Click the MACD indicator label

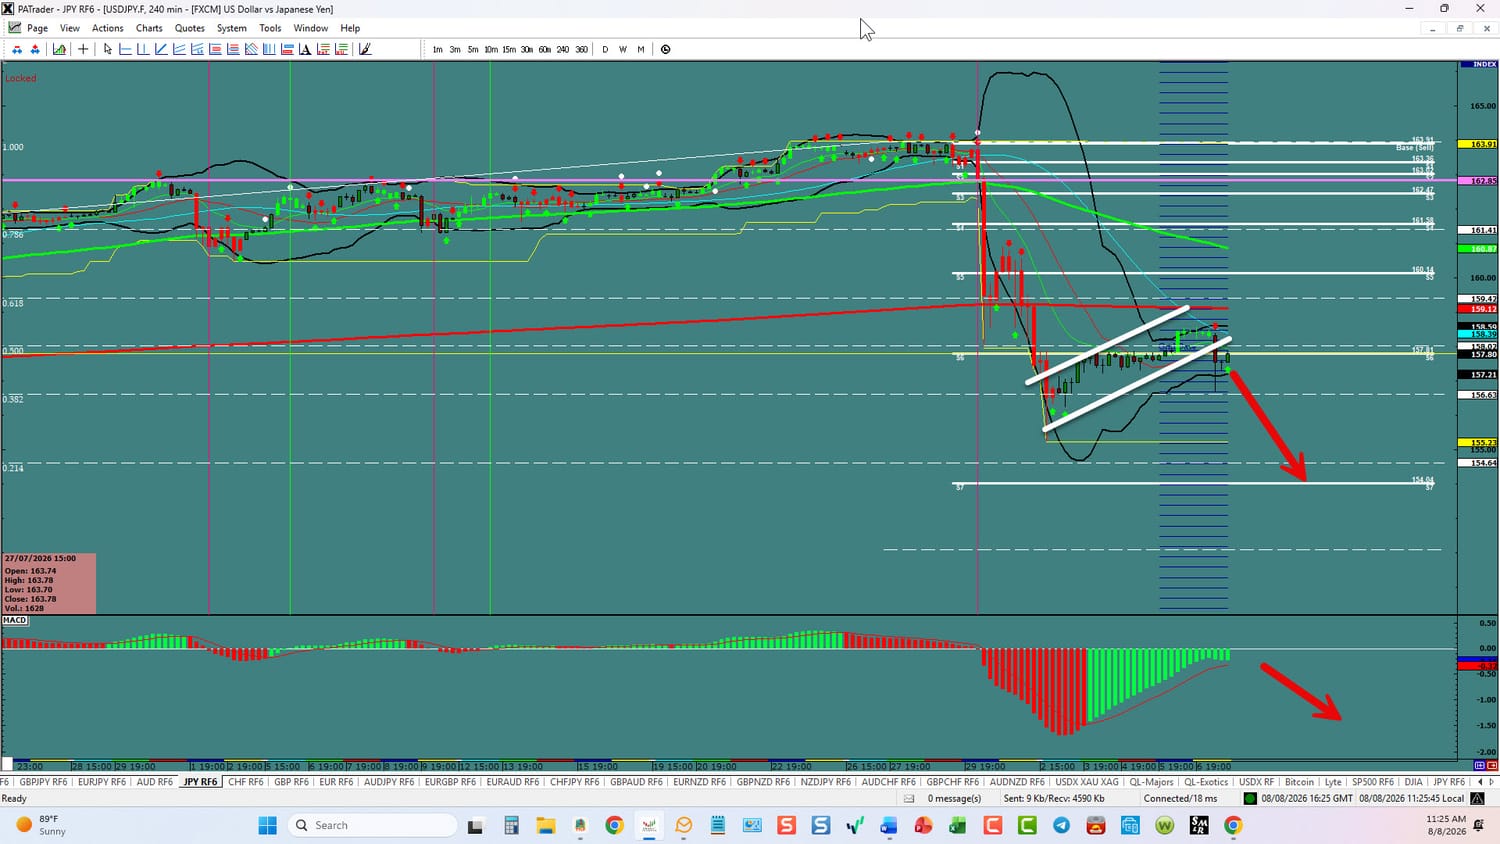pyautogui.click(x=15, y=620)
